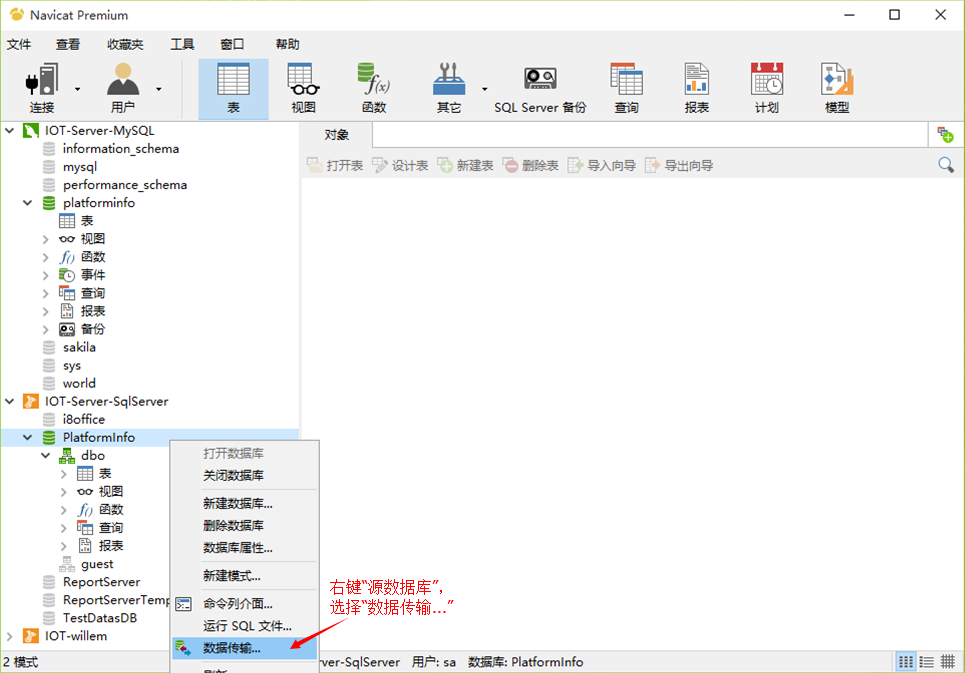Viewport: 965px width, 673px height.
Task: Click 新建表 button in object toolbar
Action: pos(466,165)
